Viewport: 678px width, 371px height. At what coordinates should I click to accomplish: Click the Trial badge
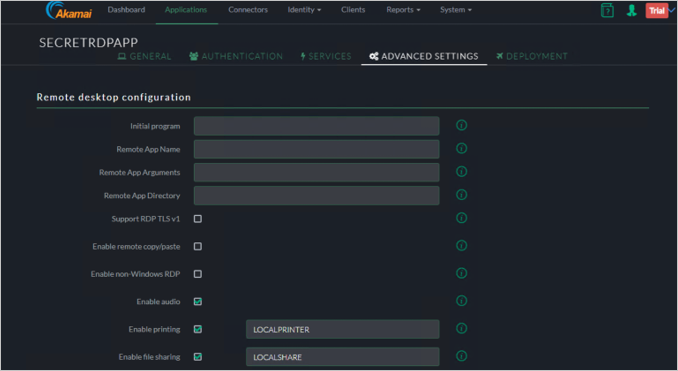(x=656, y=10)
